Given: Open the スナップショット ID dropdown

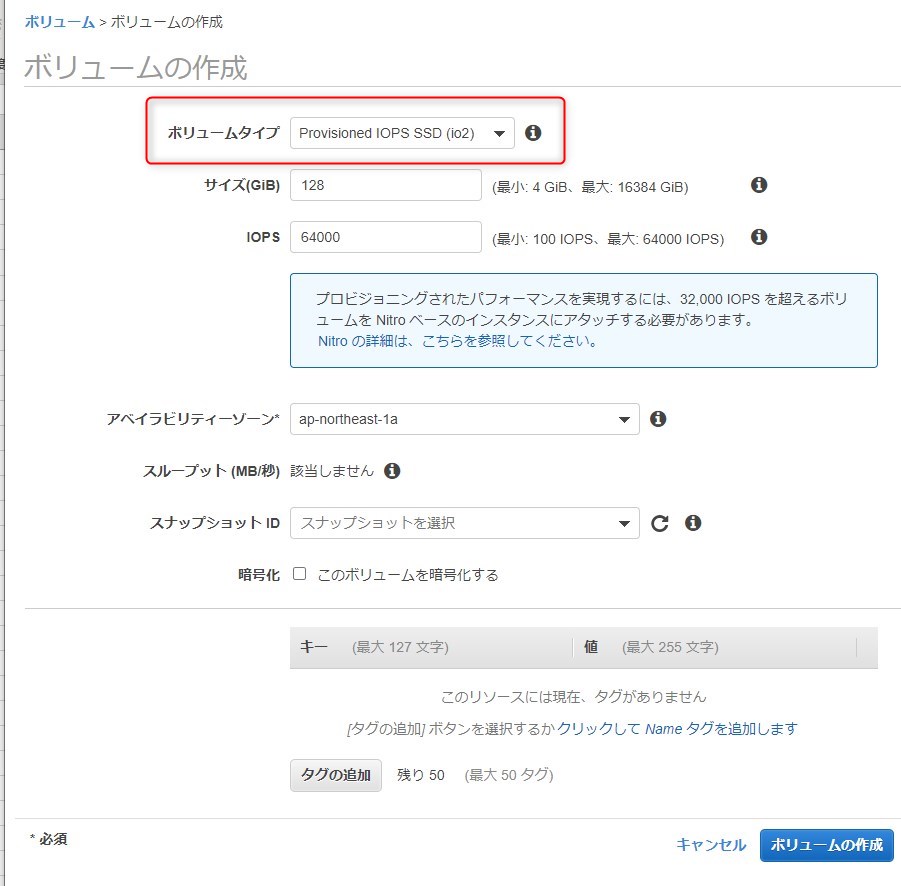Looking at the screenshot, I should (x=464, y=522).
